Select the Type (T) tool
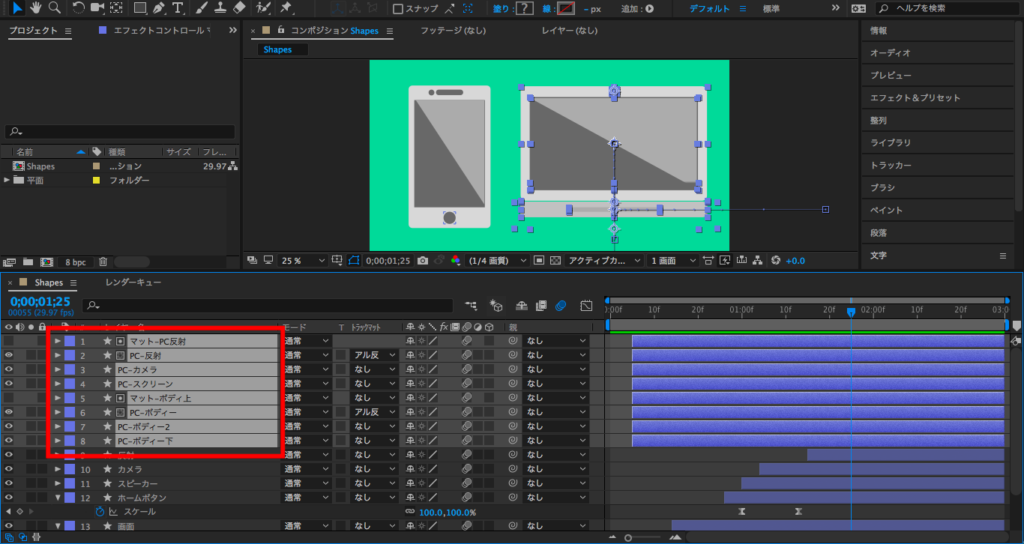Image resolution: width=1024 pixels, height=544 pixels. [178, 8]
